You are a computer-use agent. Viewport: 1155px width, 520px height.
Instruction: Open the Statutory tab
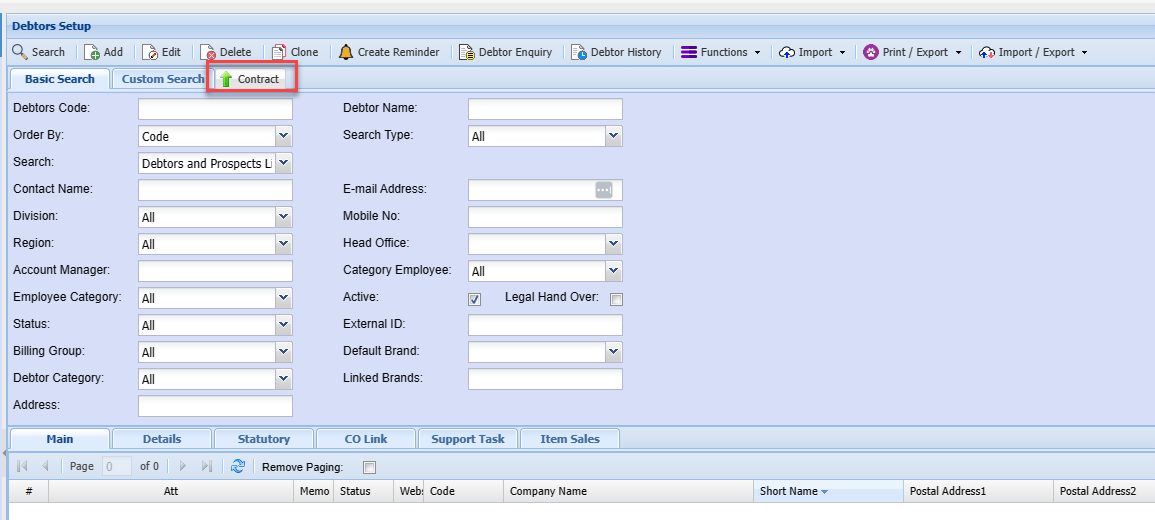(264, 439)
